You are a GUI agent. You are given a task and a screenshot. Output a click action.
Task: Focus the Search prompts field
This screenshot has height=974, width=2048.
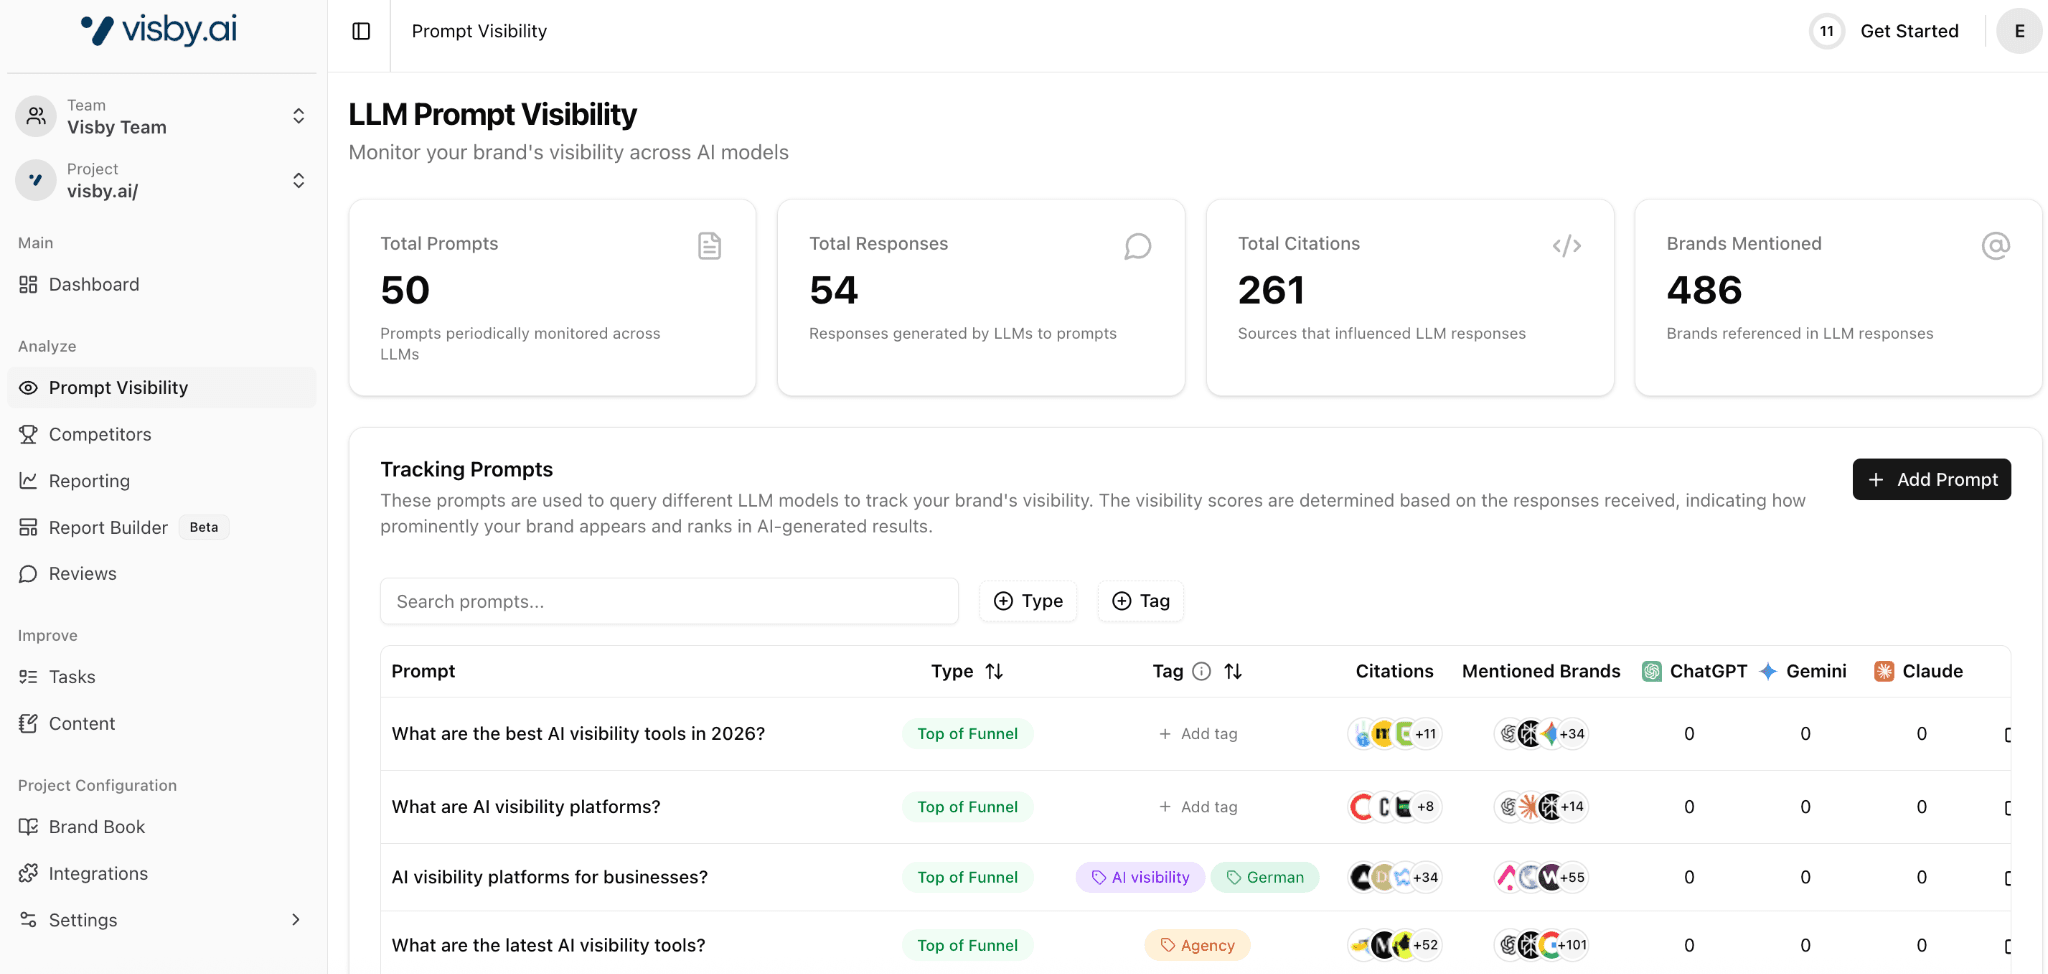click(669, 601)
